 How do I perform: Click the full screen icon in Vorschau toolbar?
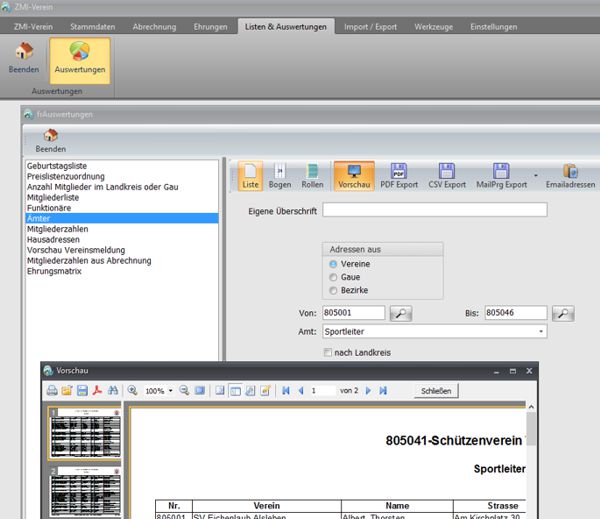click(x=199, y=391)
